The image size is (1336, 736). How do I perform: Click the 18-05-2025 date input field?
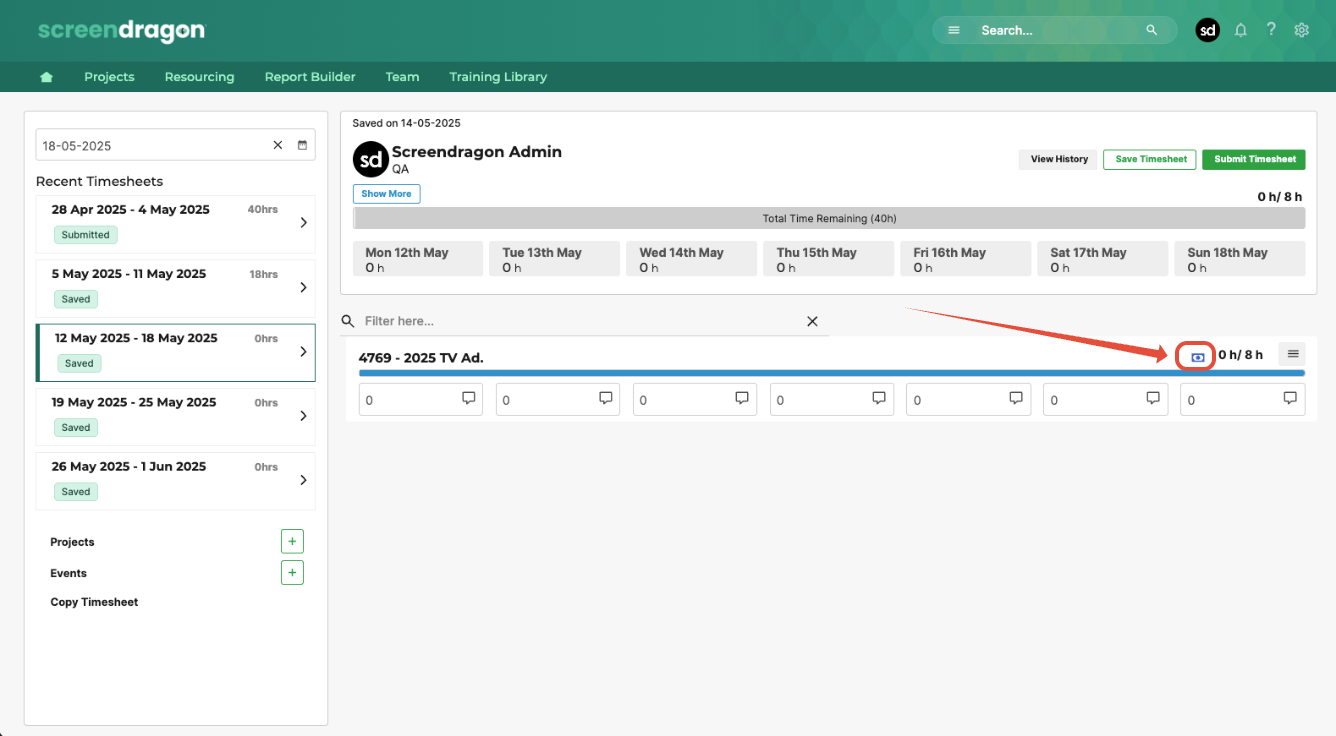(175, 145)
